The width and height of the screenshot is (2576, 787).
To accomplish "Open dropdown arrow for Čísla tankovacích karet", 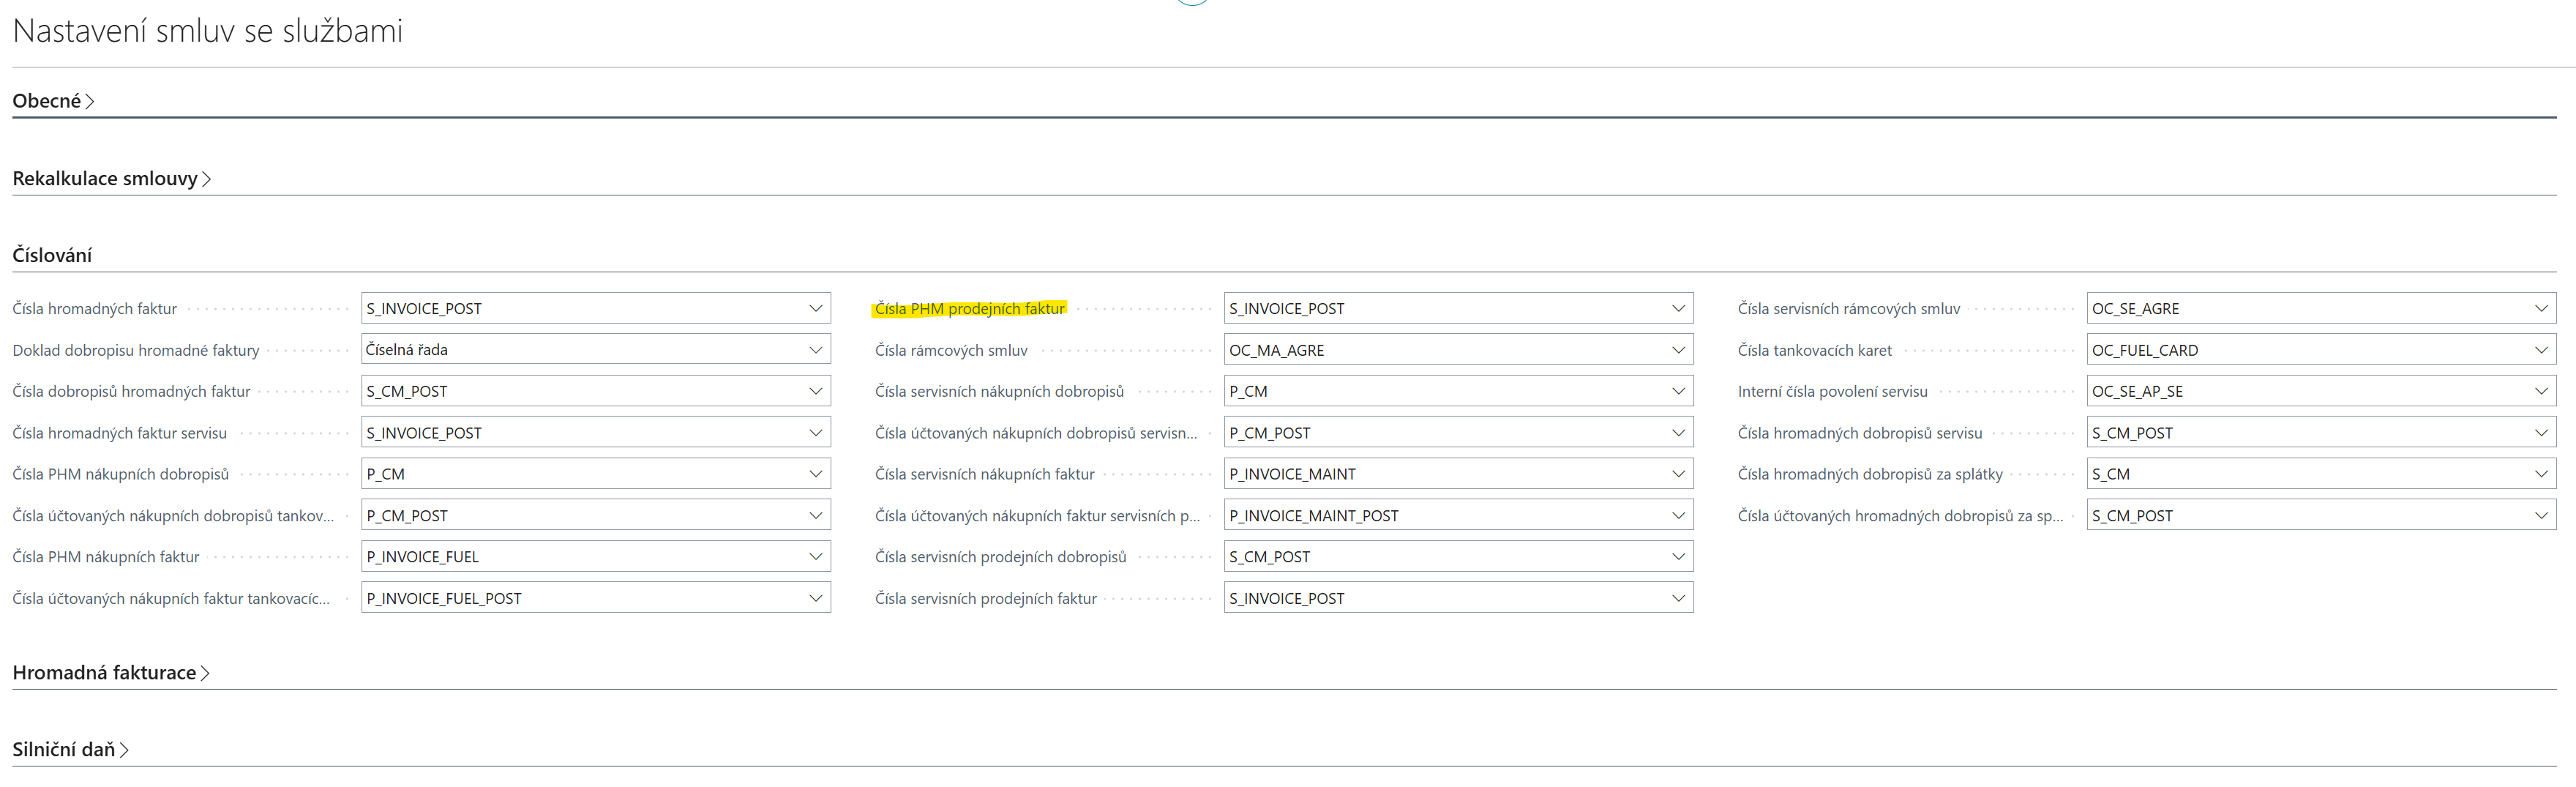I will [2541, 350].
